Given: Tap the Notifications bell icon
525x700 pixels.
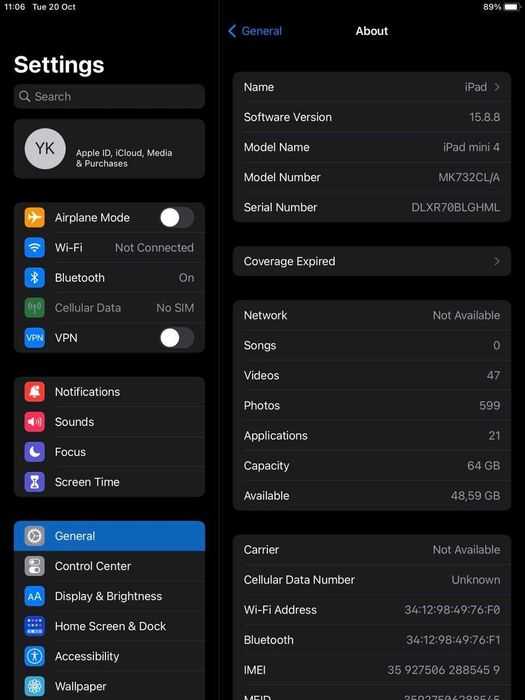Looking at the screenshot, I should click(34, 392).
